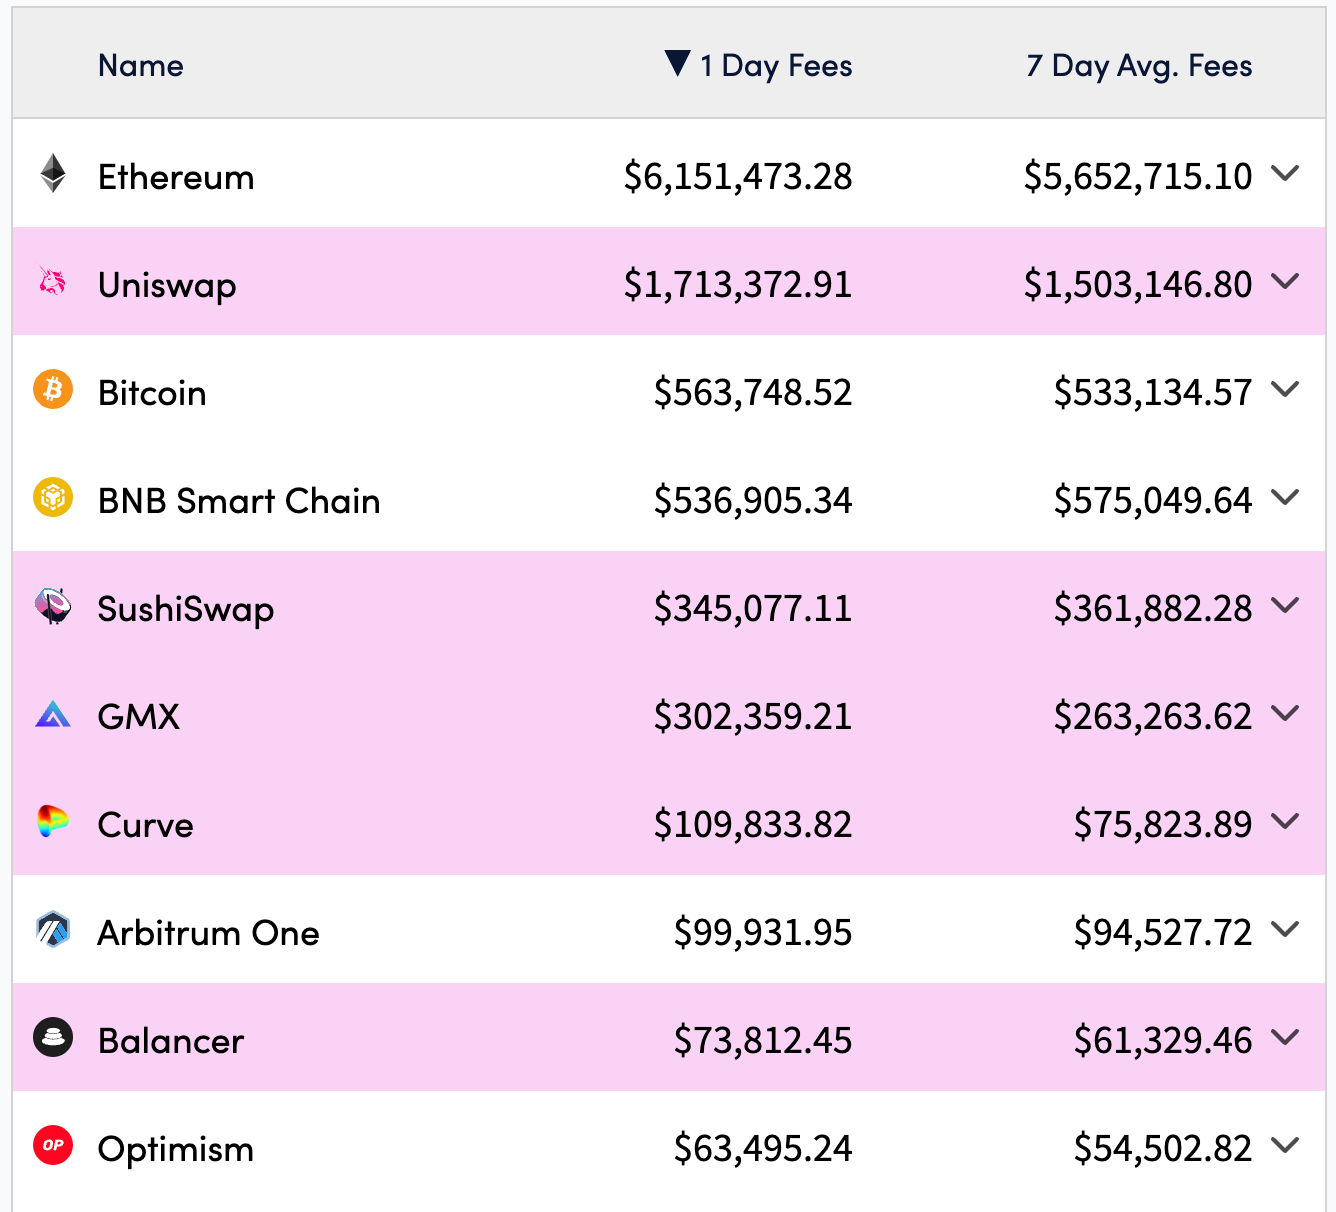1336x1212 pixels.
Task: Expand the Balancer row chevron
Action: (x=1285, y=1038)
